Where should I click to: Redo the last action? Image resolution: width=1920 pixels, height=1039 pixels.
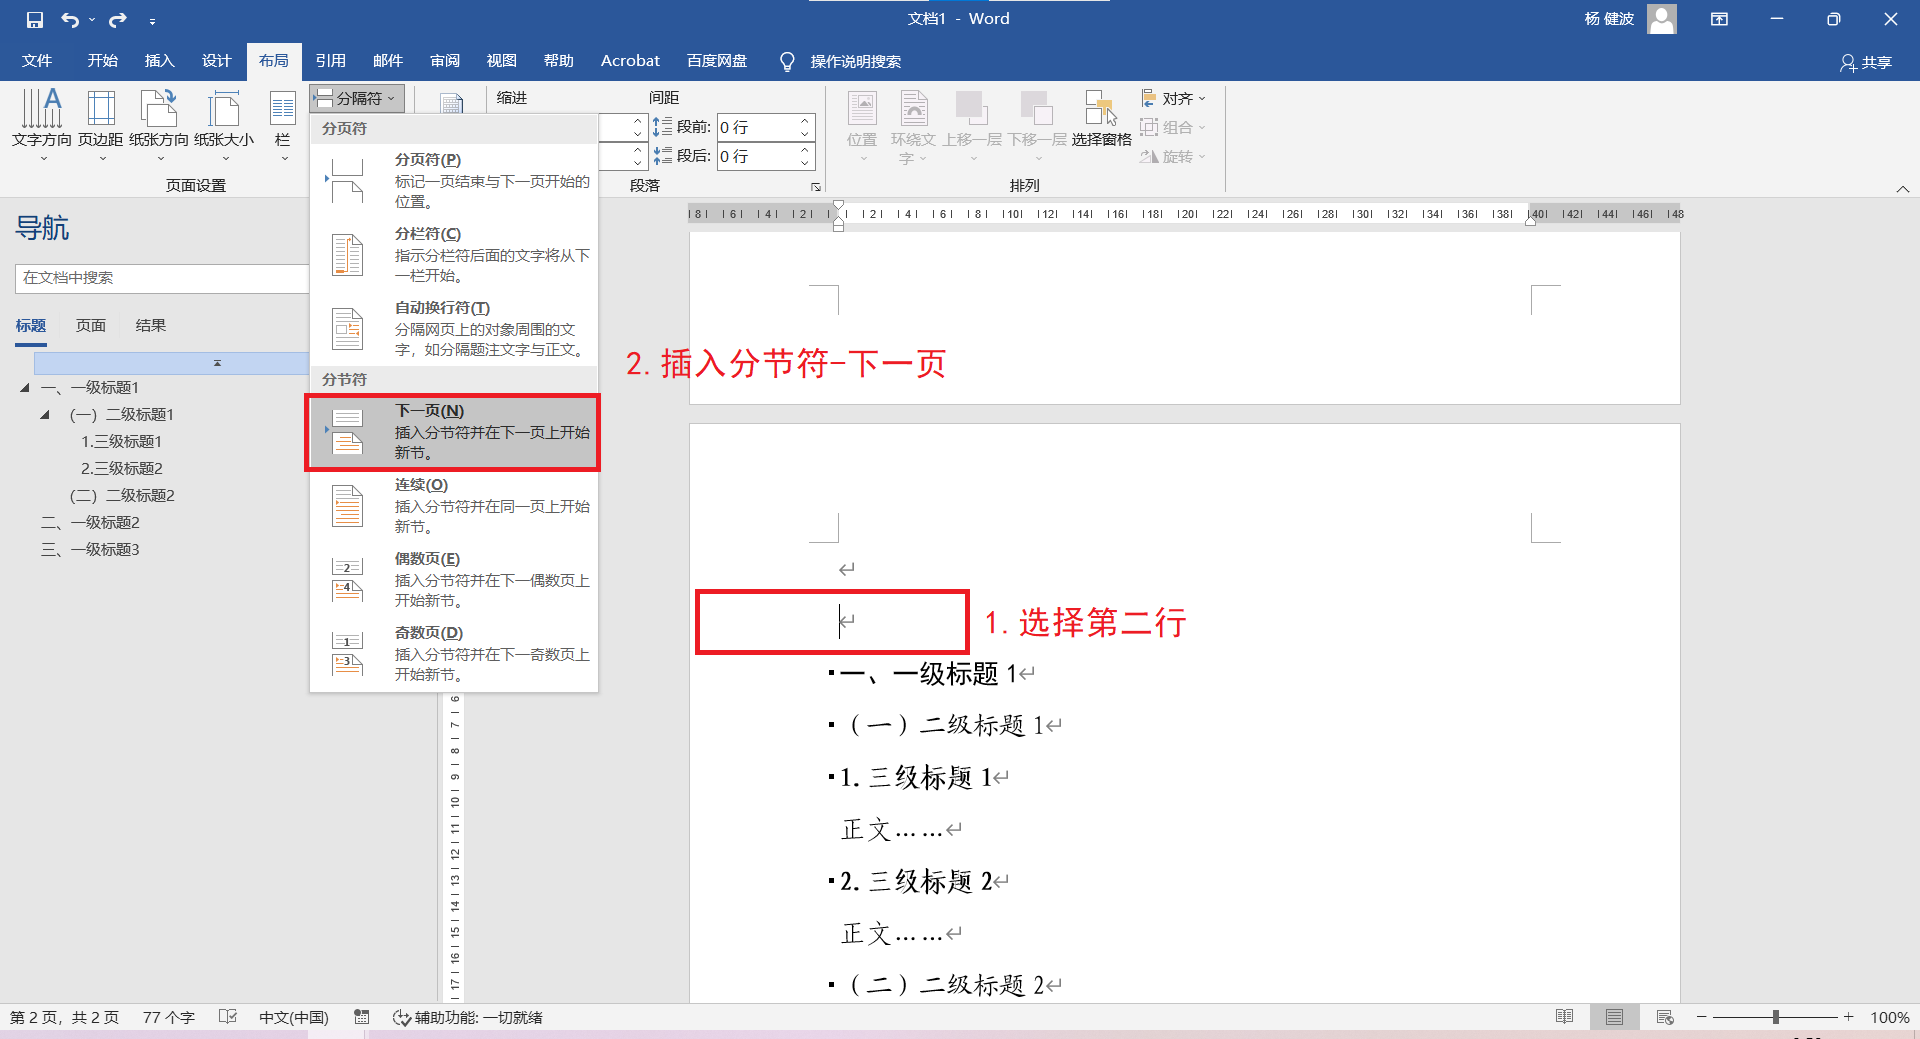click(118, 19)
